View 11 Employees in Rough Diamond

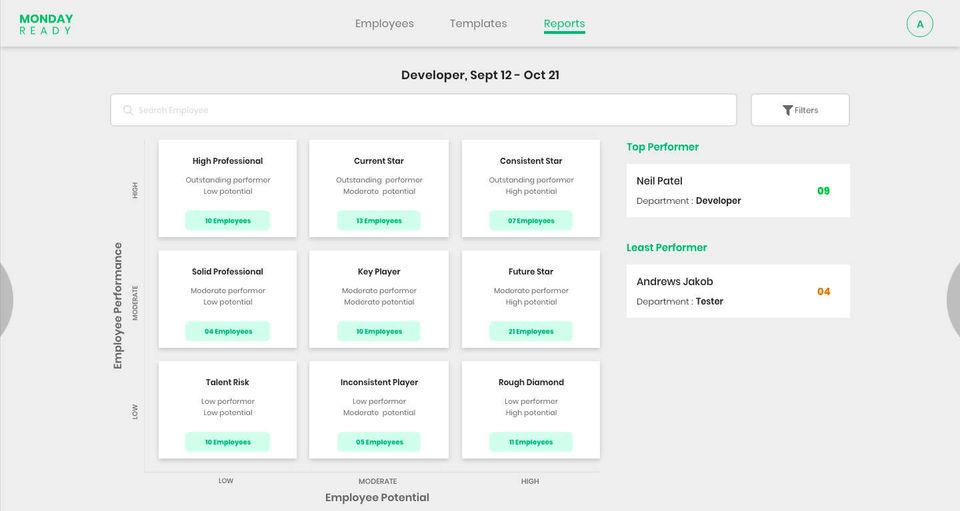pyautogui.click(x=531, y=442)
